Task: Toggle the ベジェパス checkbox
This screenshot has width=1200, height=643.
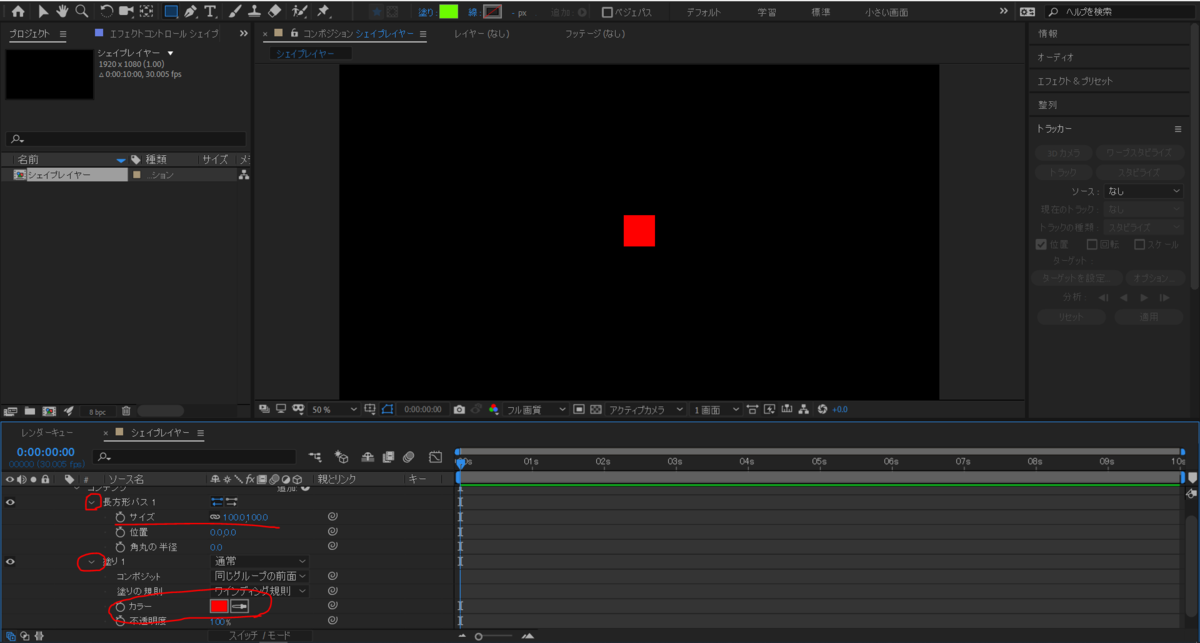Action: tap(608, 13)
